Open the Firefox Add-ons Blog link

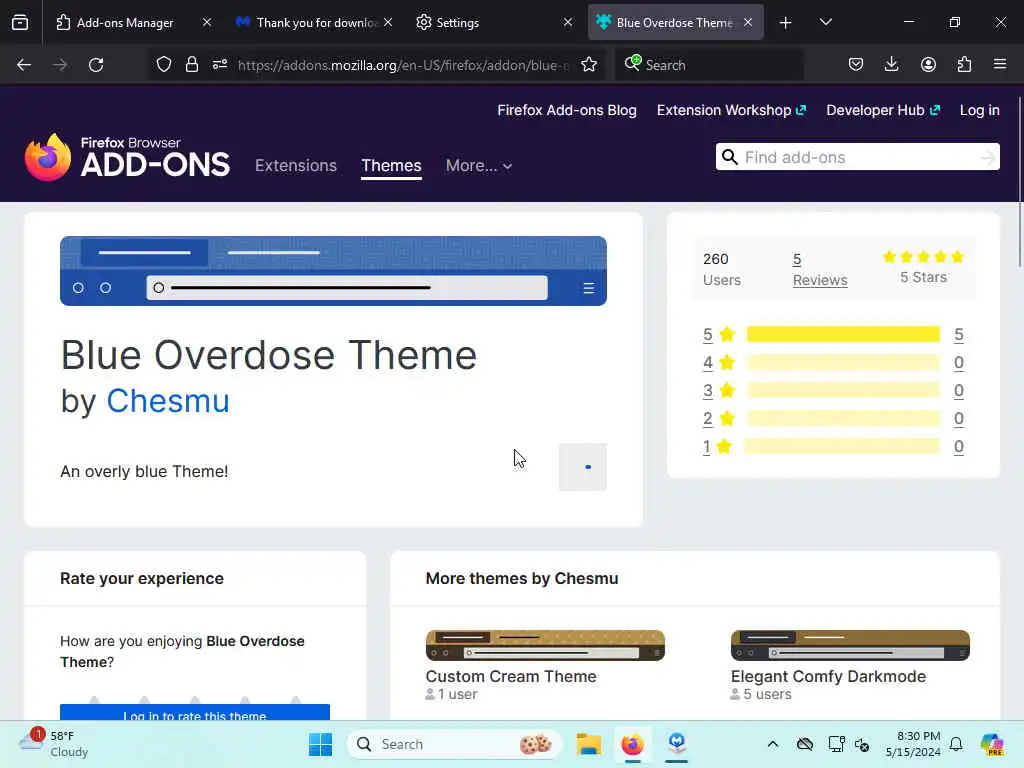567,110
